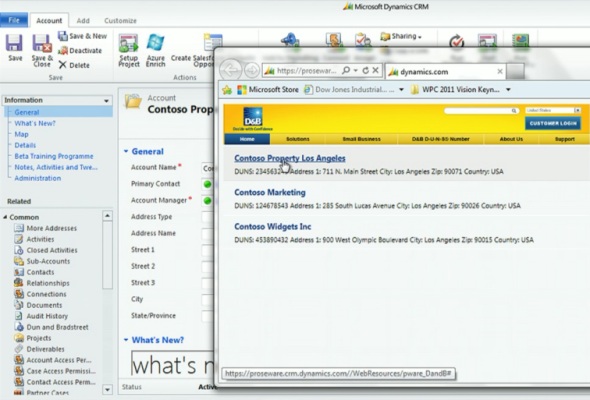
Task: Open Dun and Bradstreet related item
Action: click(51, 327)
